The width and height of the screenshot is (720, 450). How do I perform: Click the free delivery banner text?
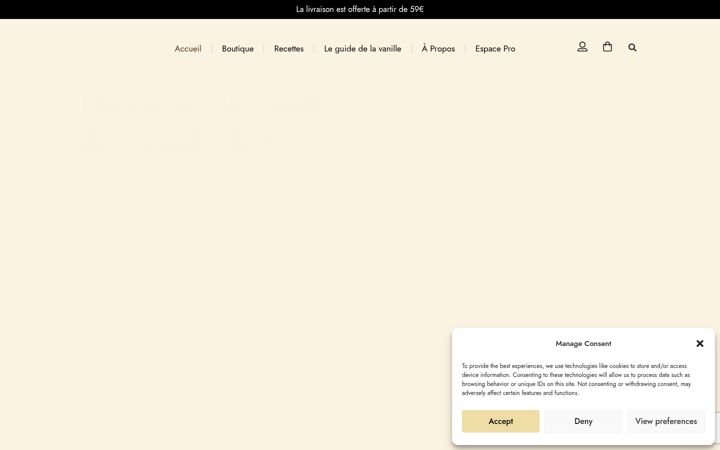(360, 9)
